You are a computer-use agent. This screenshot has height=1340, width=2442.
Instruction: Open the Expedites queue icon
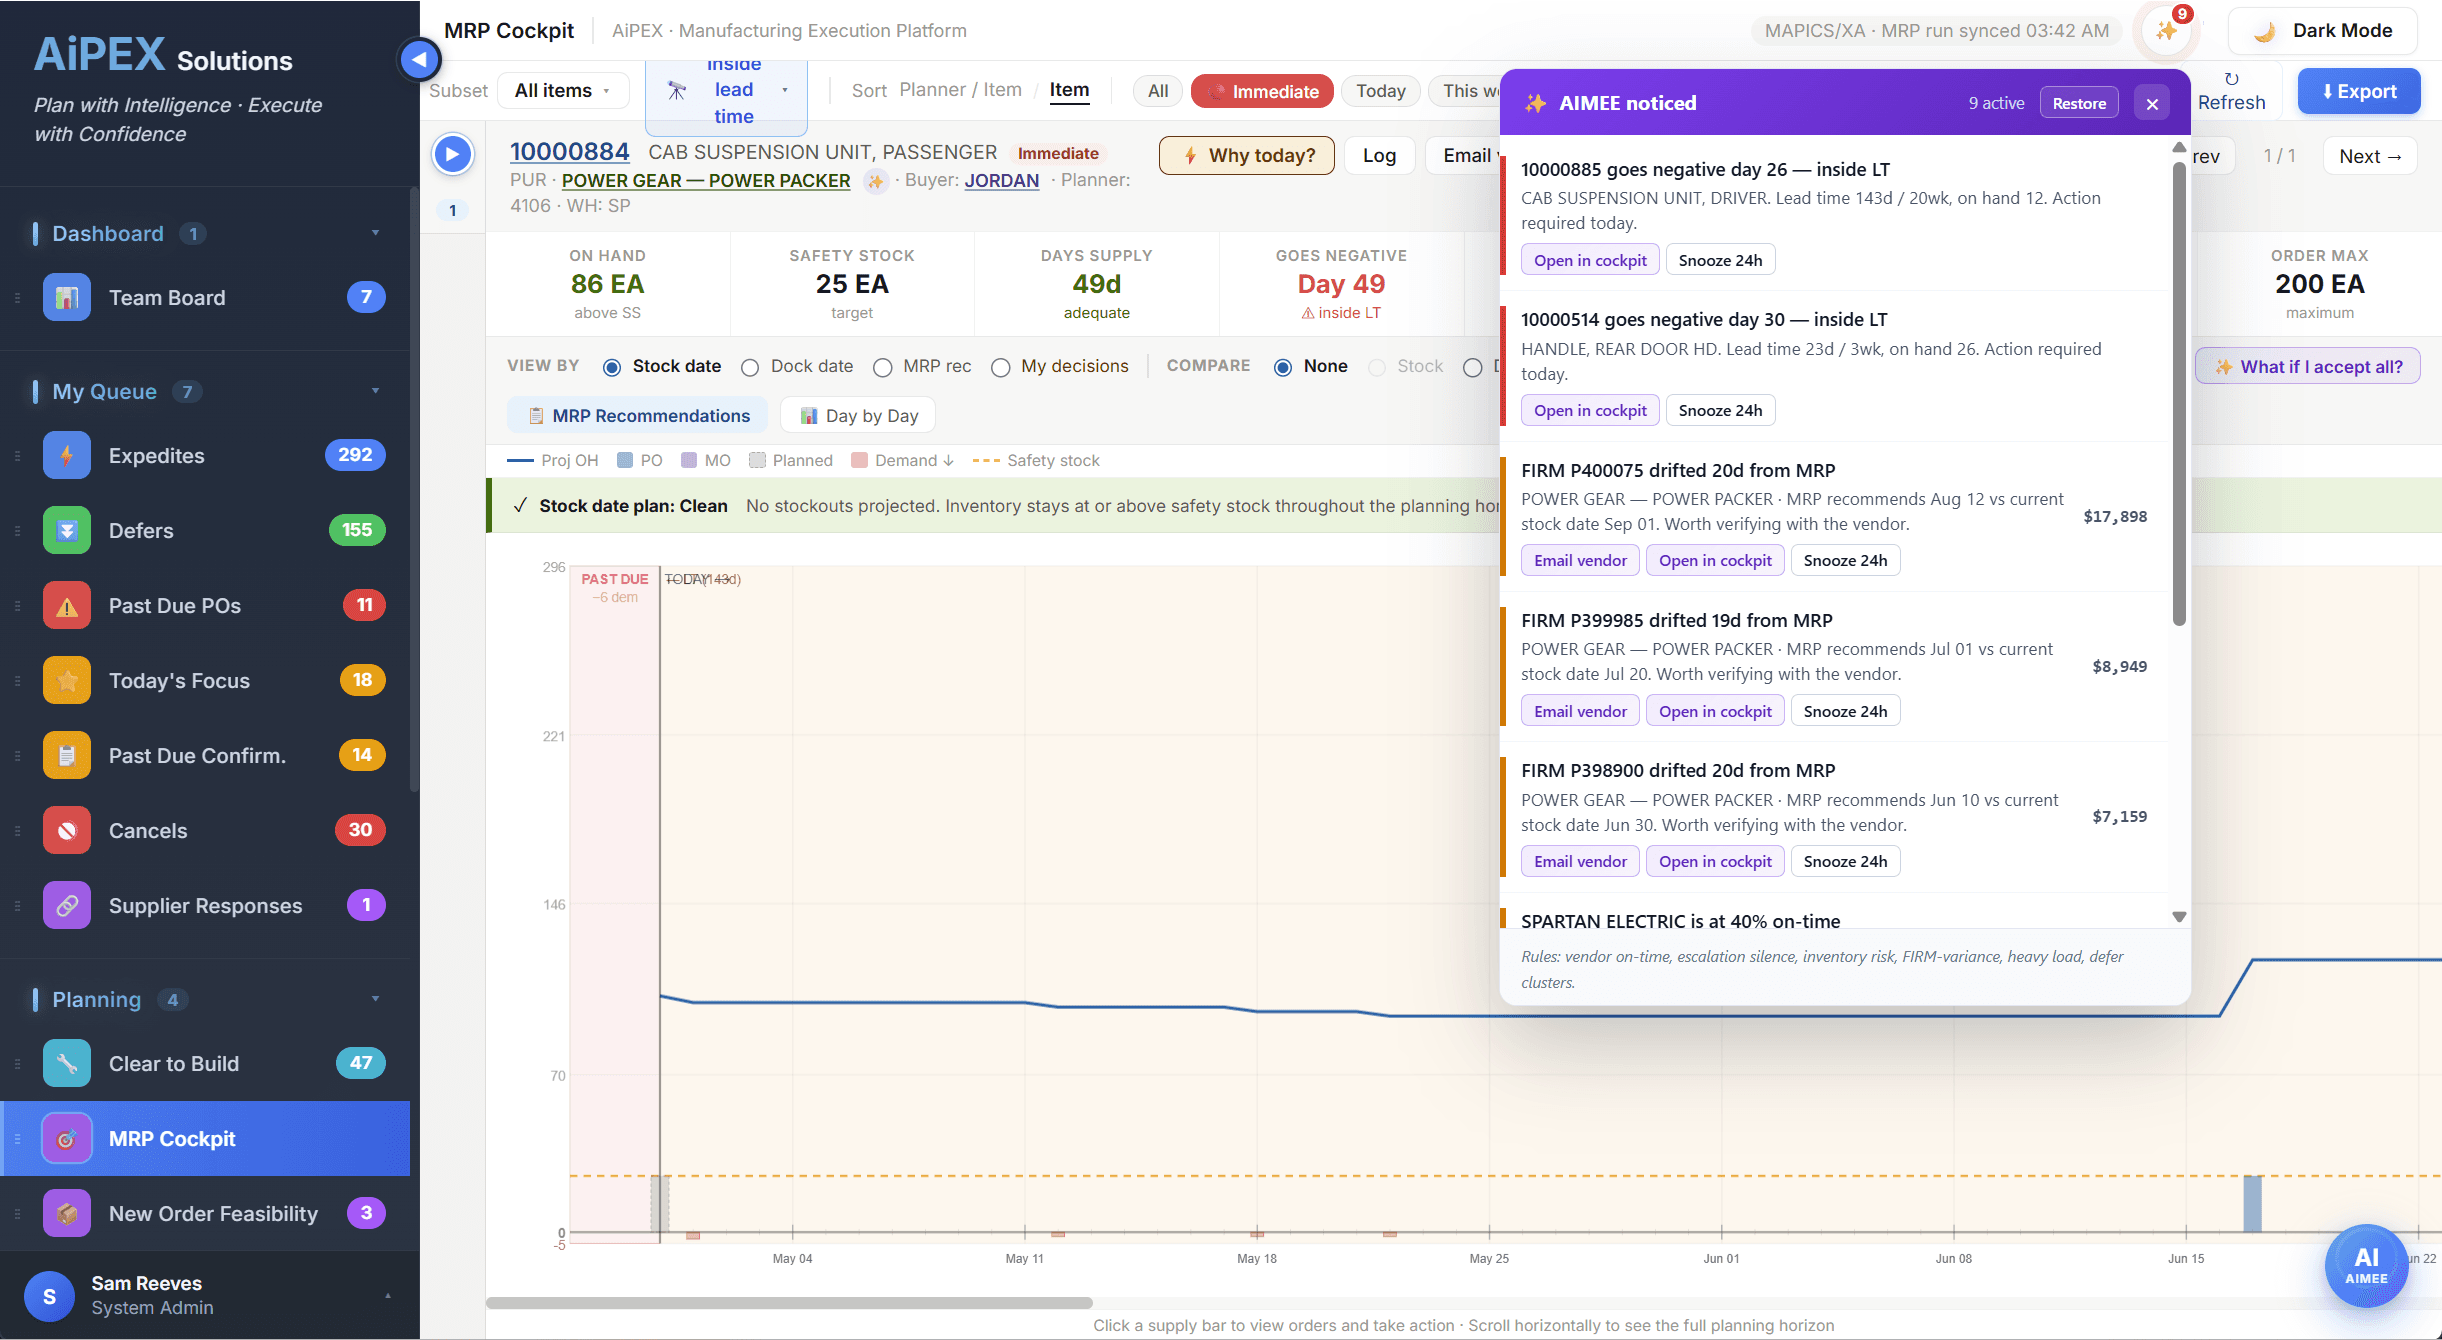(67, 455)
